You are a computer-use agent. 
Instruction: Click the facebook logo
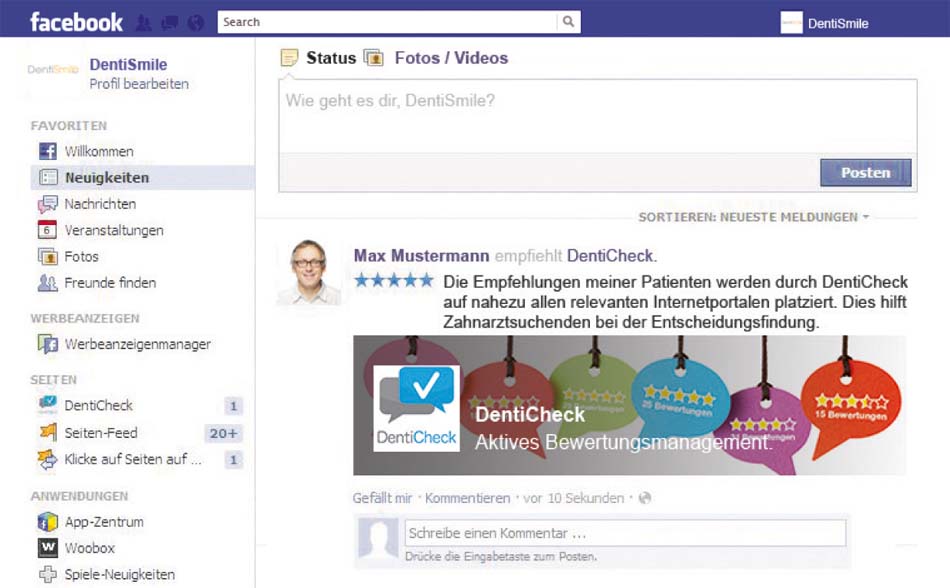76,22
